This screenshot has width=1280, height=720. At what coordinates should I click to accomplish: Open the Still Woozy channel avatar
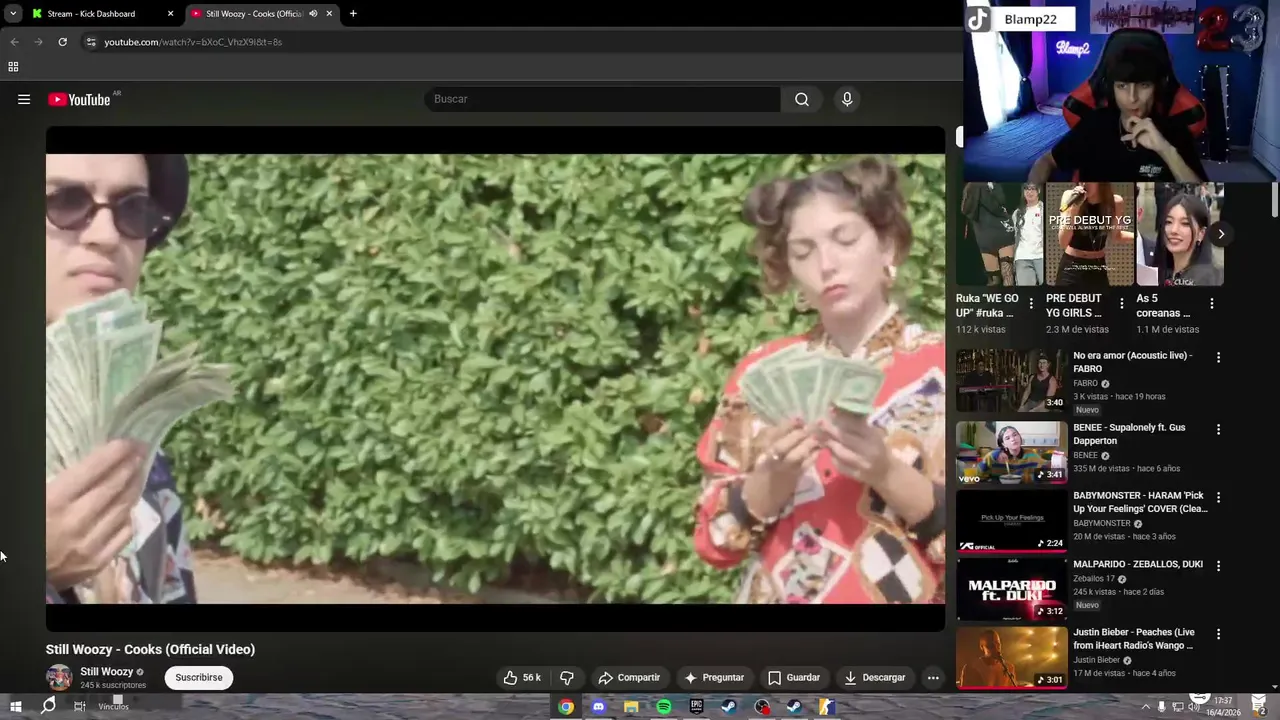point(59,677)
